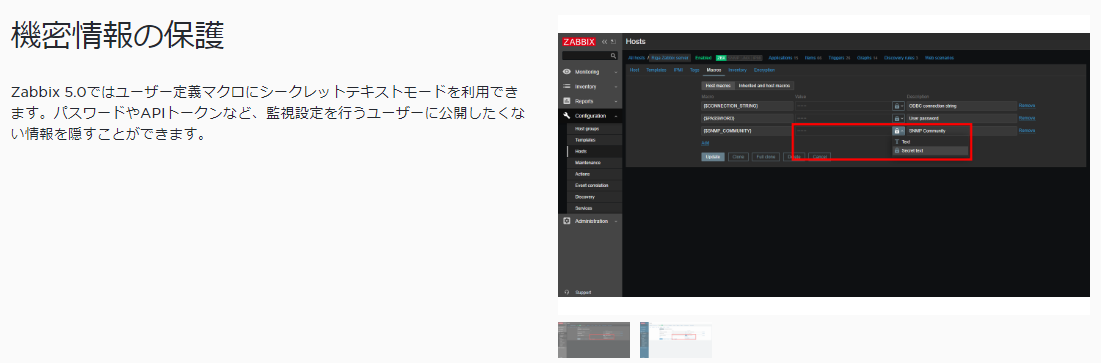Select Inherited and host macros option
Viewport: 1101px width, 363px height.
764,85
